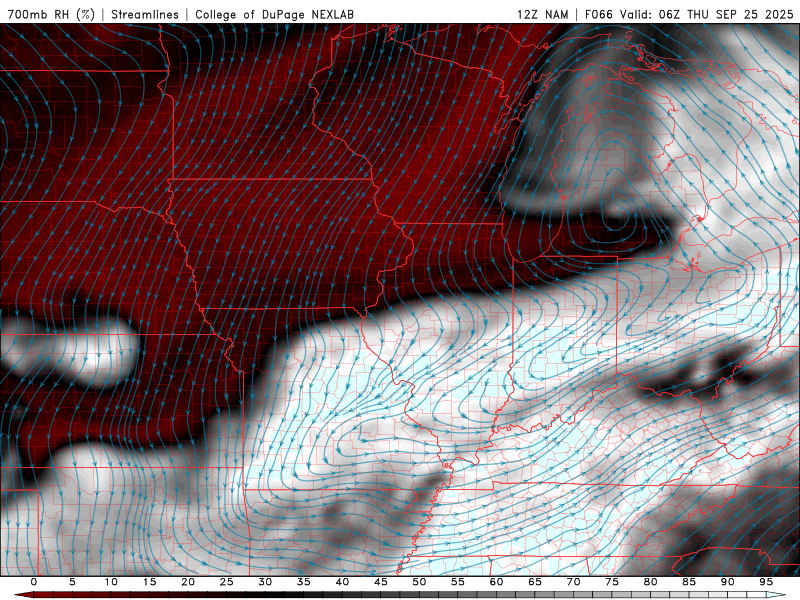The width and height of the screenshot is (800, 600).
Task: Select the 90 value on the RH scale
Action: 727,582
